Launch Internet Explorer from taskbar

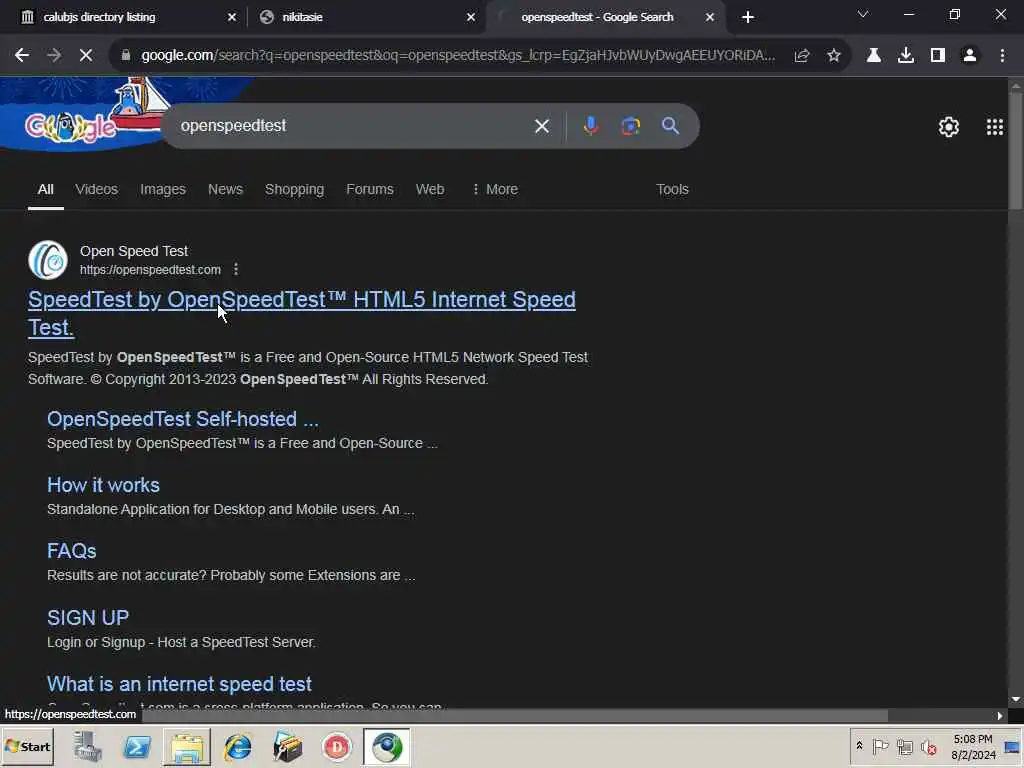(238, 746)
